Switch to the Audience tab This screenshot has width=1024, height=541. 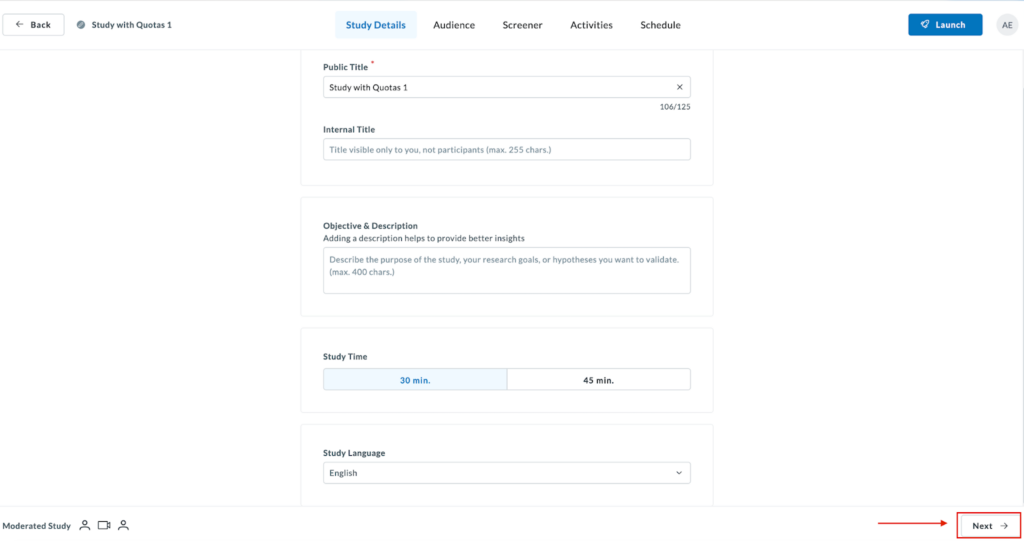454,25
